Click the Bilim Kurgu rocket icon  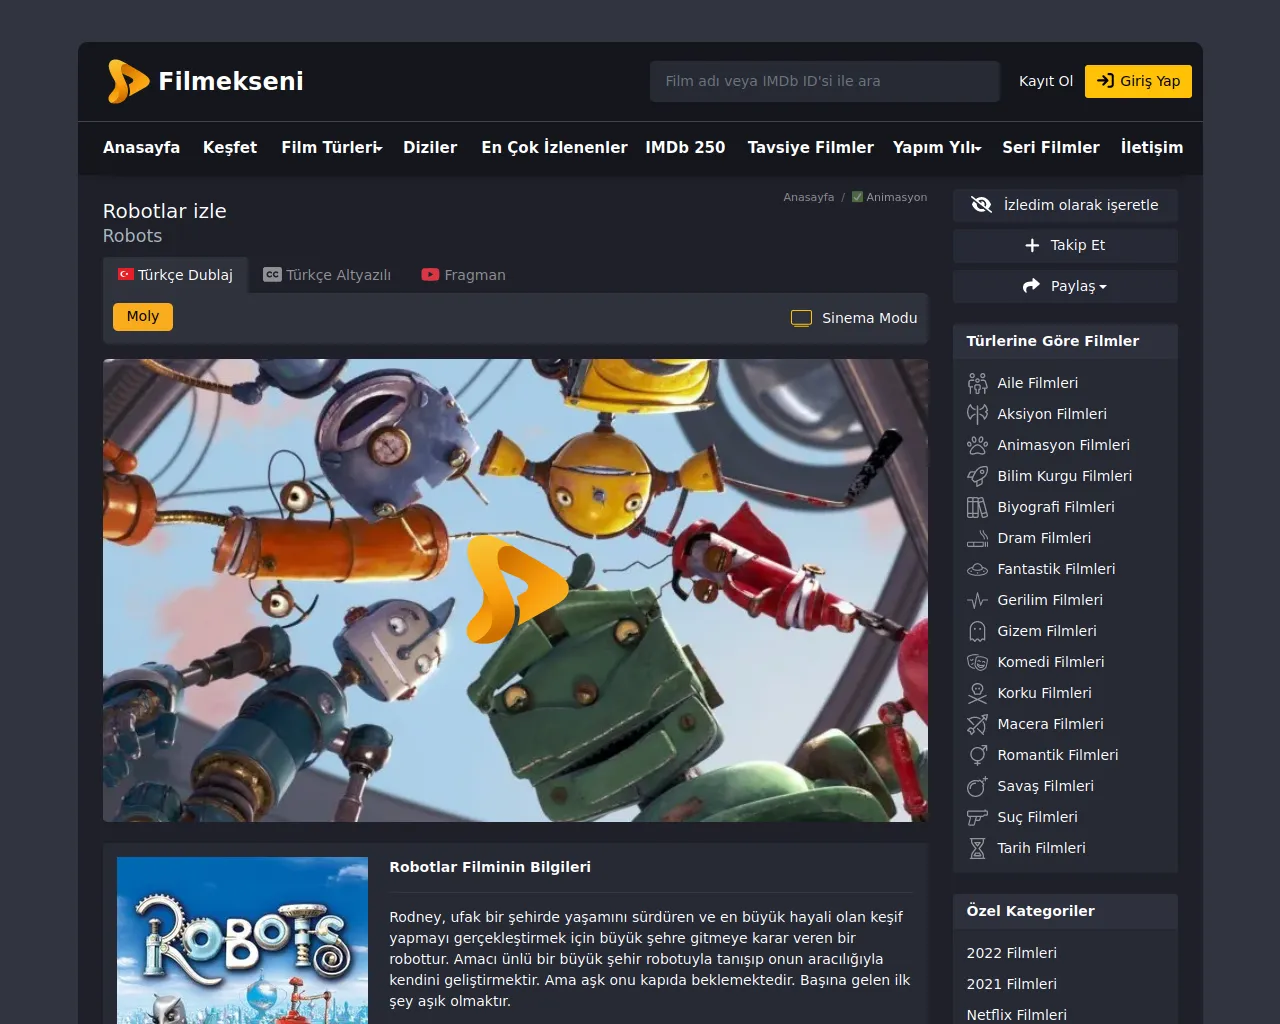point(977,476)
